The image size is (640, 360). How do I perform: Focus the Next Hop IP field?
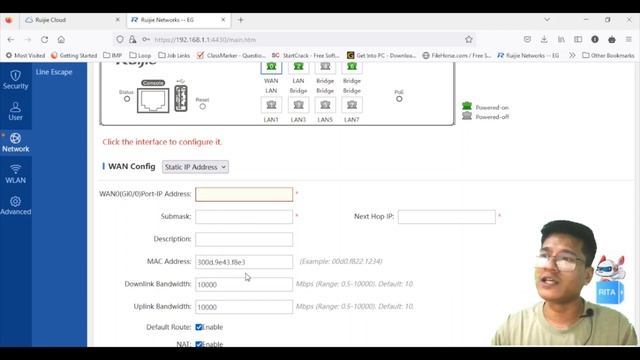click(x=447, y=217)
